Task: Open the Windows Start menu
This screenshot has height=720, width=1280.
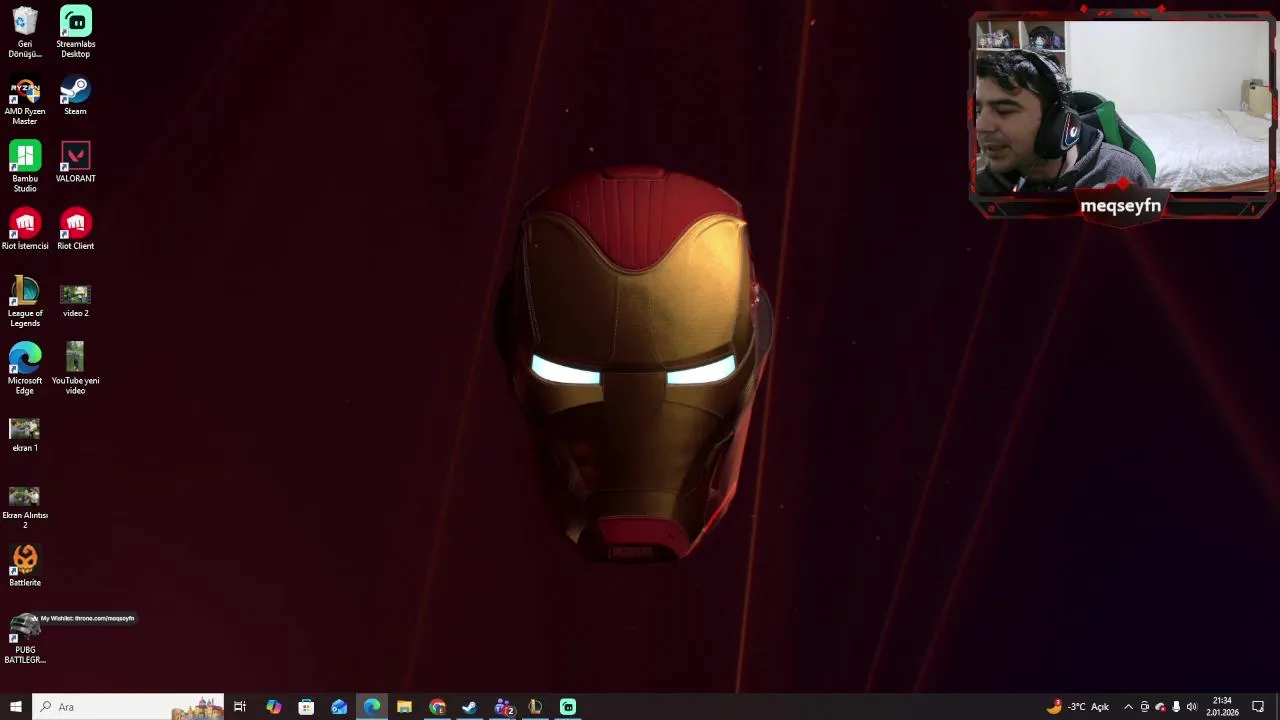Action: [x=15, y=707]
